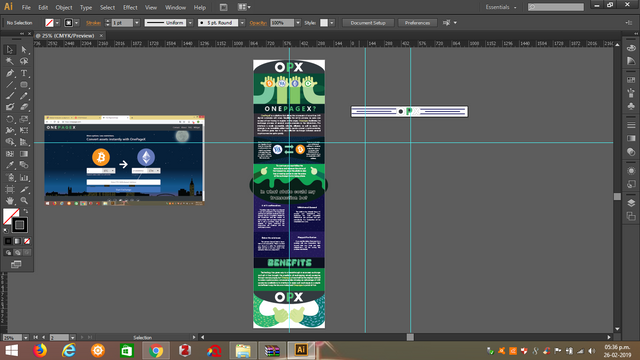This screenshot has height=360, width=640.
Task: Open the Effect menu
Action: point(130,7)
